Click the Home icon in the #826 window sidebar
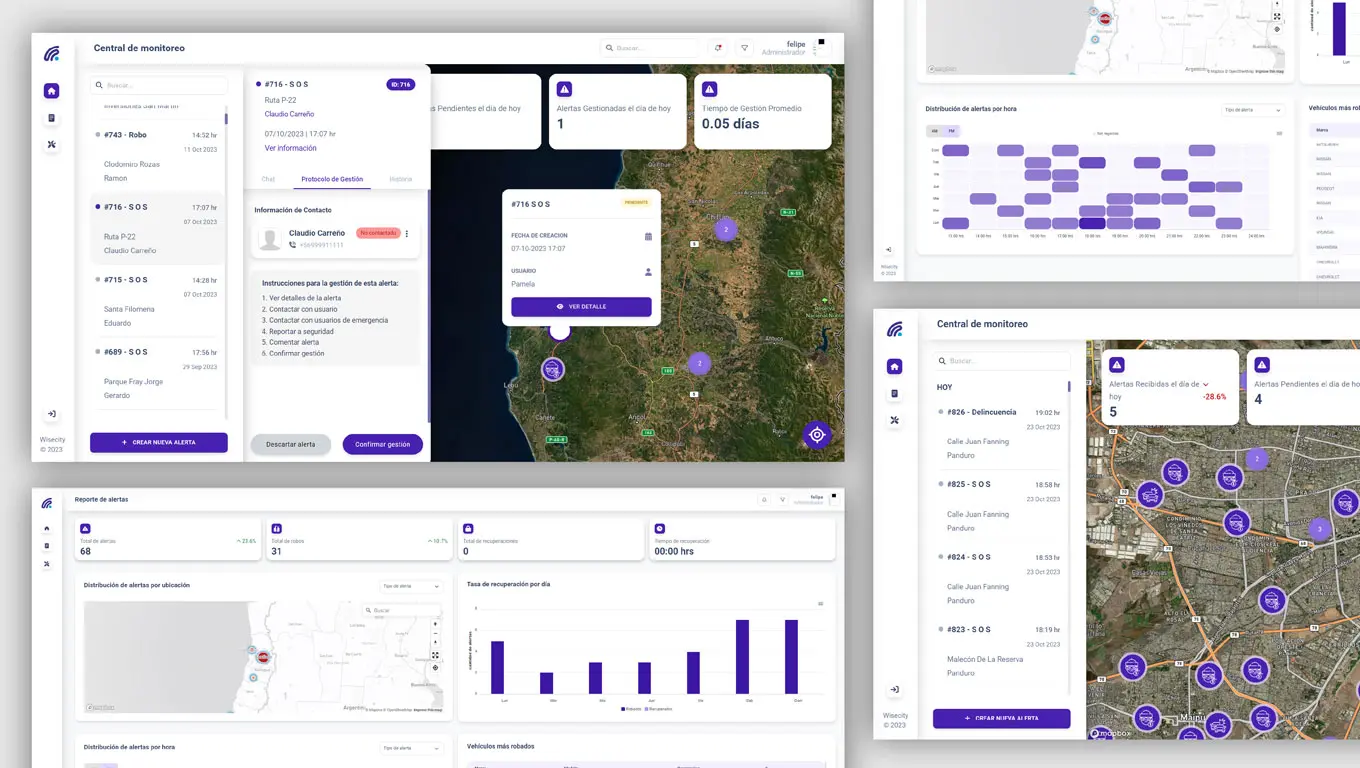This screenshot has width=1360, height=768. click(895, 366)
